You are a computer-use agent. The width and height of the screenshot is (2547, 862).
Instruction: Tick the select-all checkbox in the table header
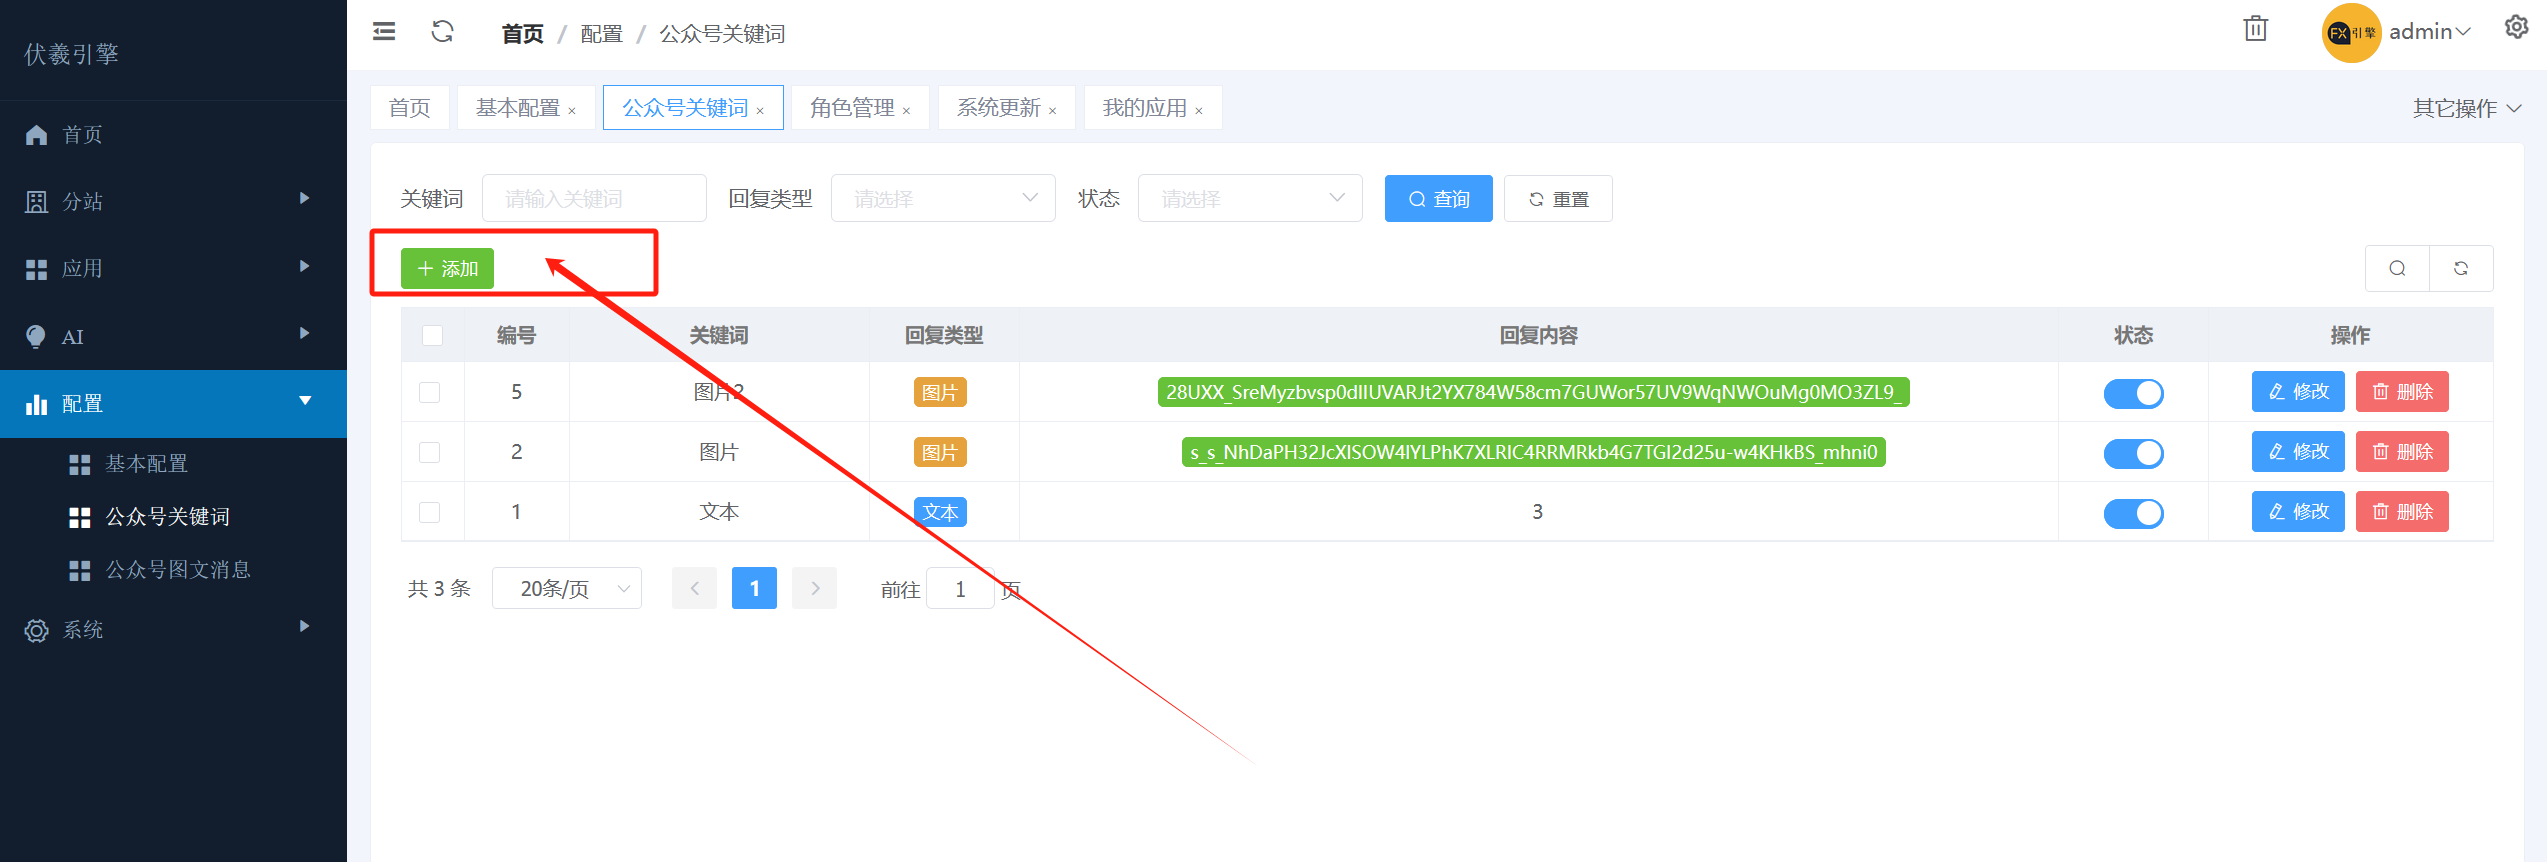(x=432, y=335)
